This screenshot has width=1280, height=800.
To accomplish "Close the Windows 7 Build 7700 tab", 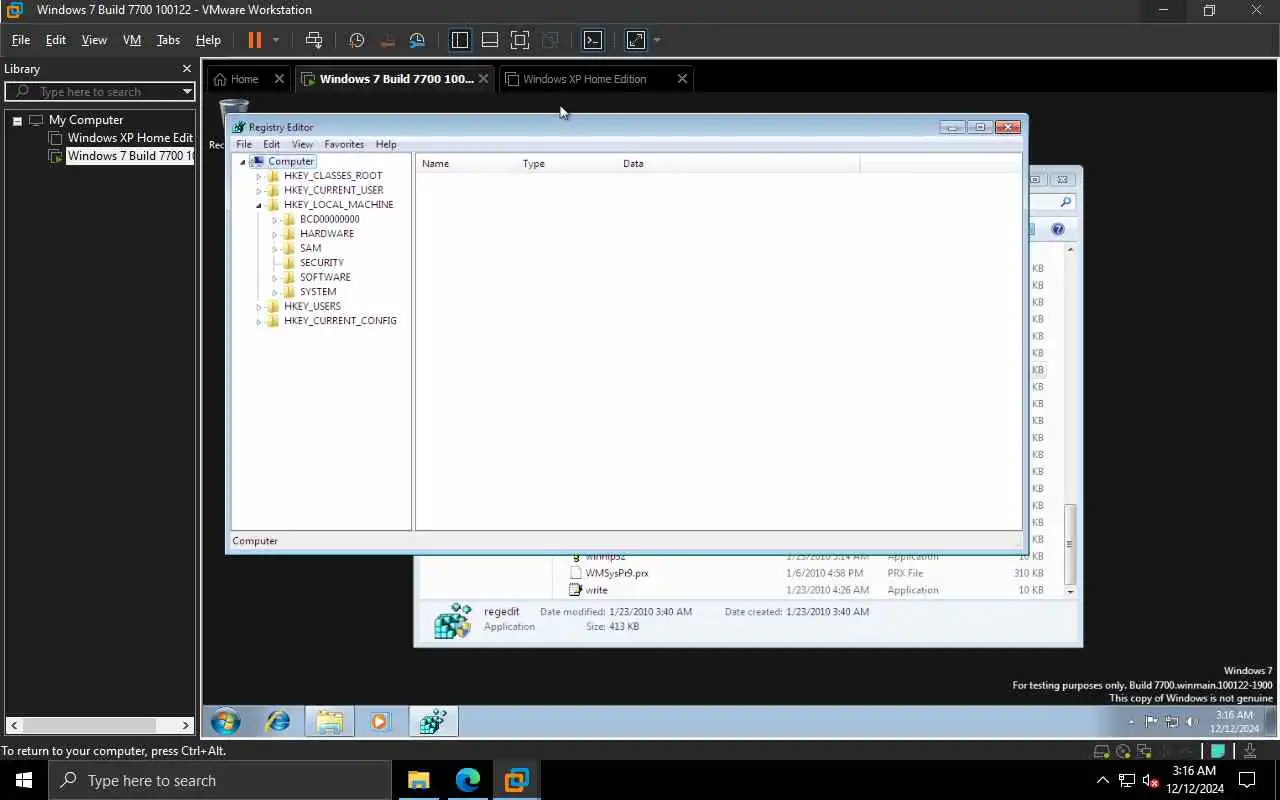I will (x=483, y=79).
